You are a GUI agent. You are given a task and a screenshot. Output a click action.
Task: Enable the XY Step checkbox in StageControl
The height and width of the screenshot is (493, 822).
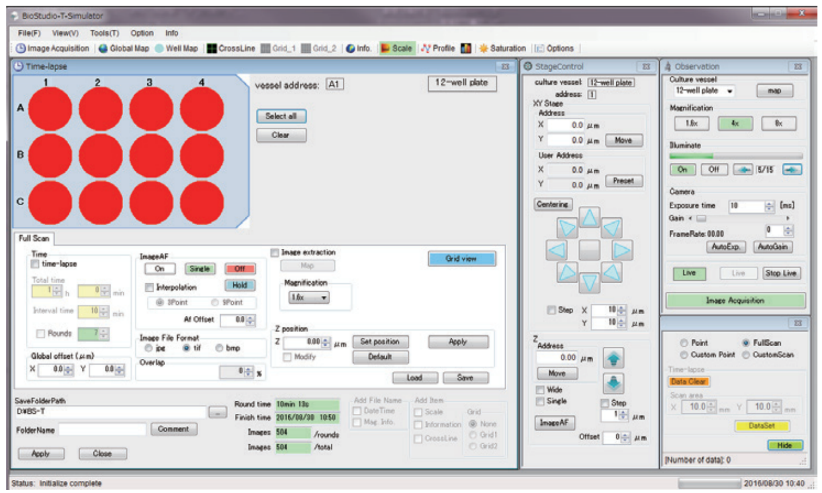[x=551, y=310]
